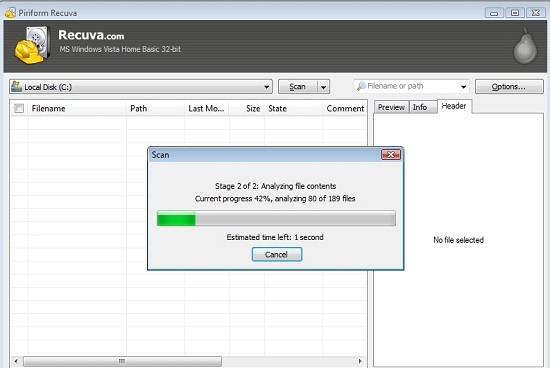Click the horizontal scrollbar thumb in file list
This screenshot has width=550, height=368.
pos(122,361)
